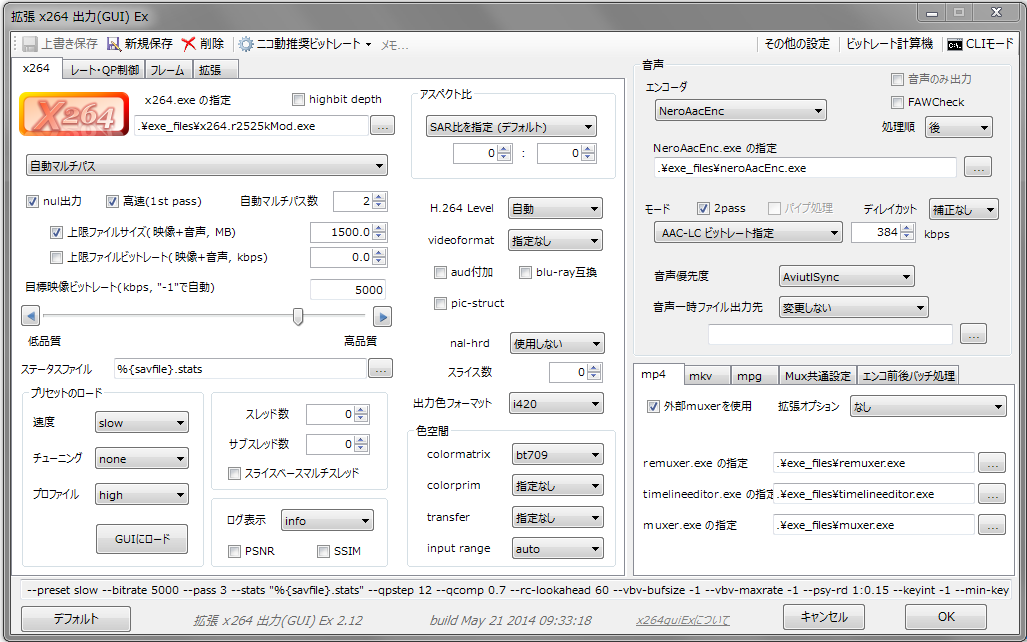Click the キャンセル button
The image size is (1027, 642).
(823, 617)
